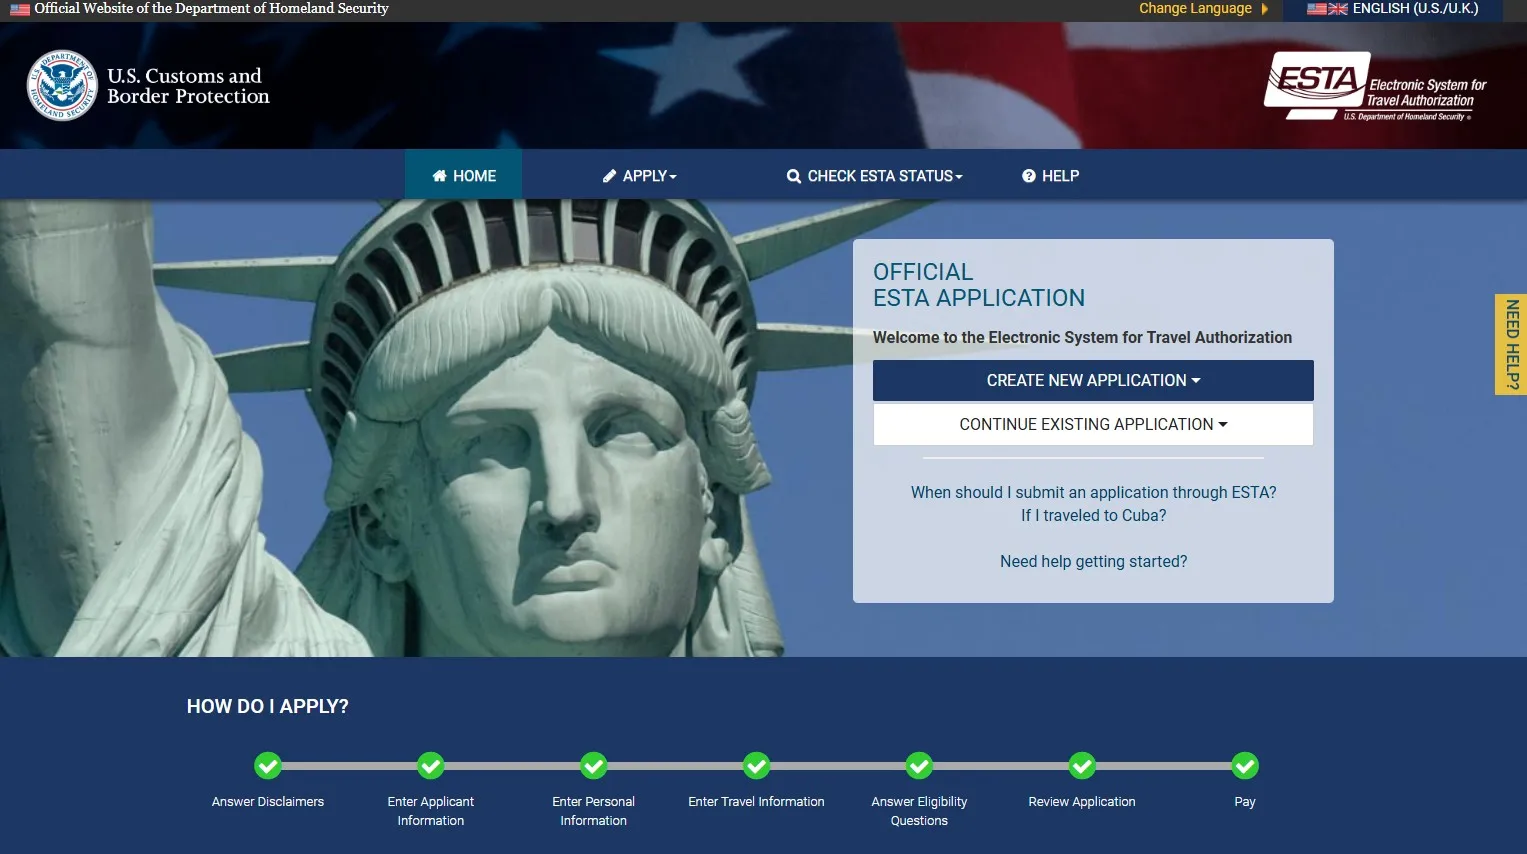Click the Homeland Security seal logo
The height and width of the screenshot is (854, 1527).
tap(62, 86)
